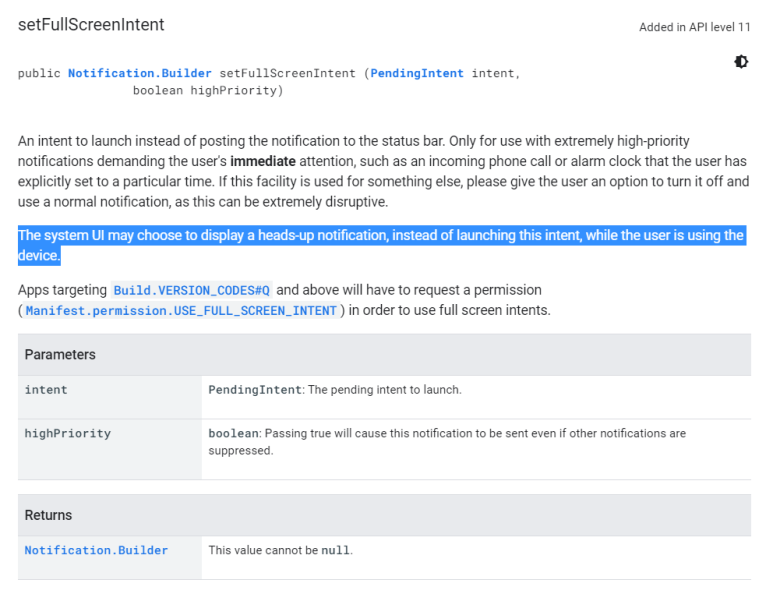
Task: Click the 'Apps targeting' sentence start
Action: 62,290
